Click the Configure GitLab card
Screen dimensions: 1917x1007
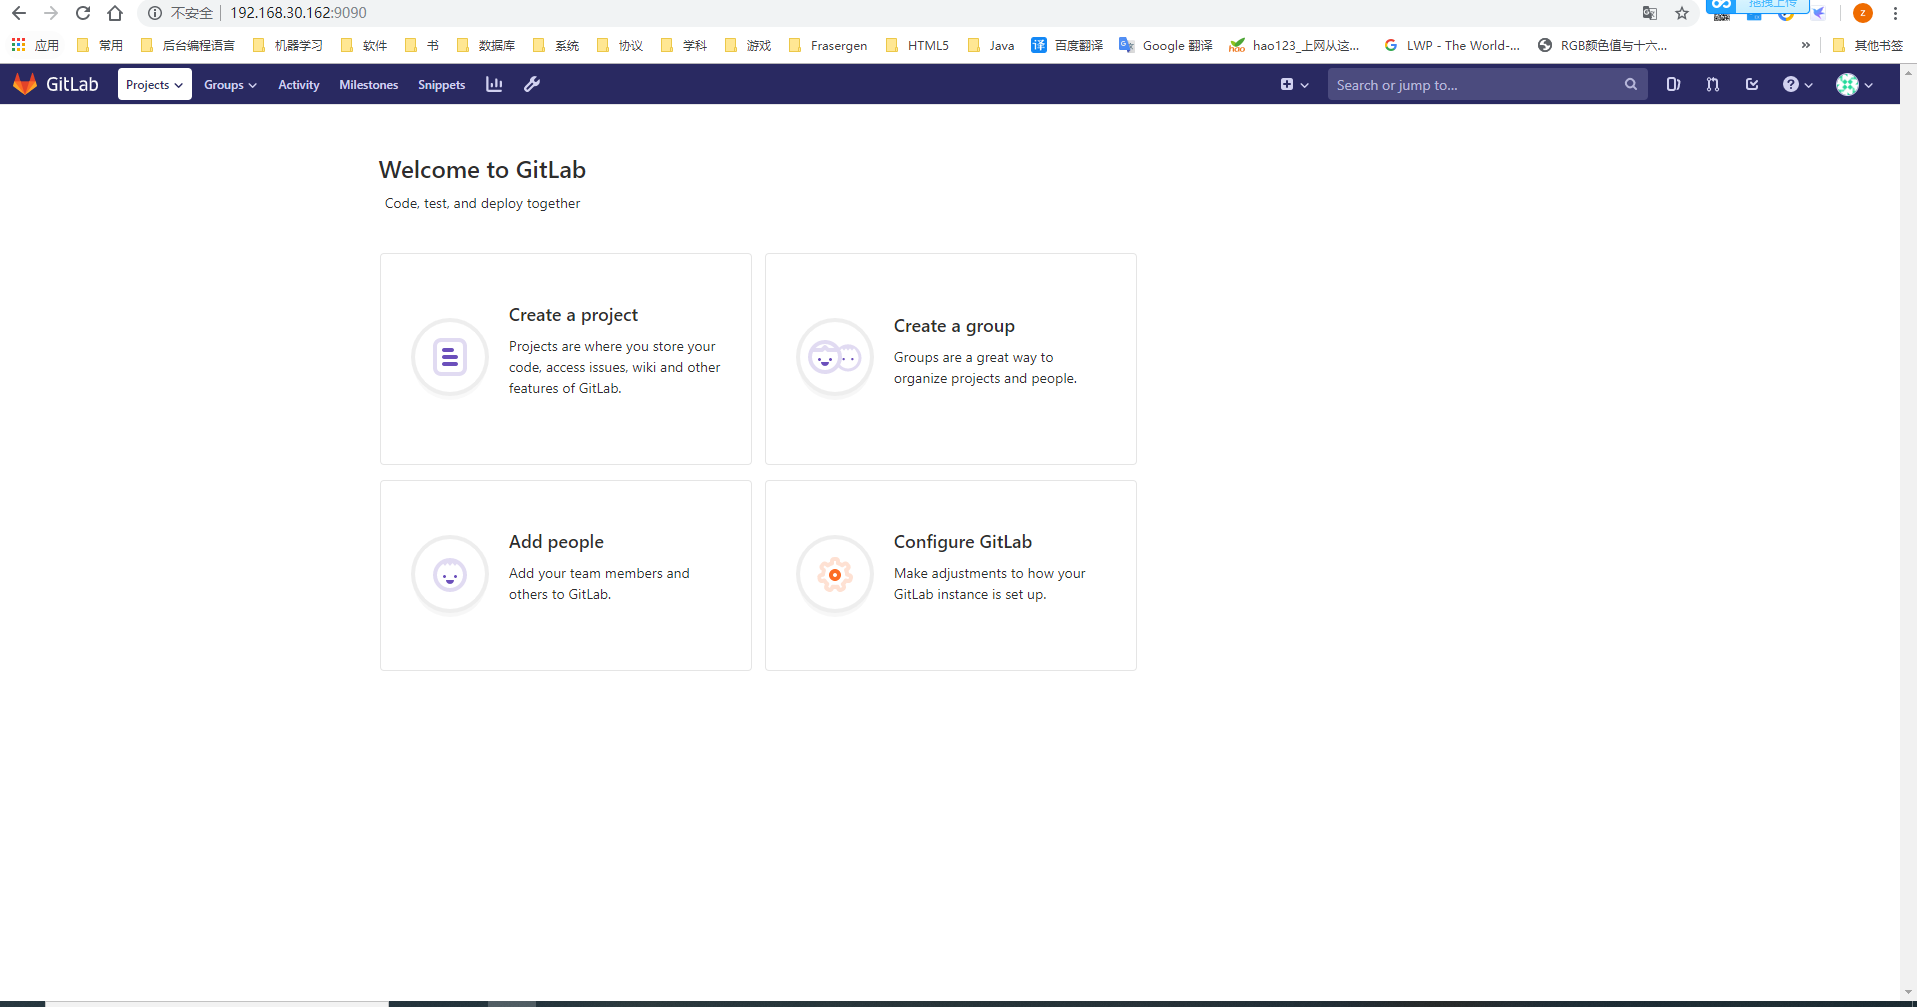point(950,575)
